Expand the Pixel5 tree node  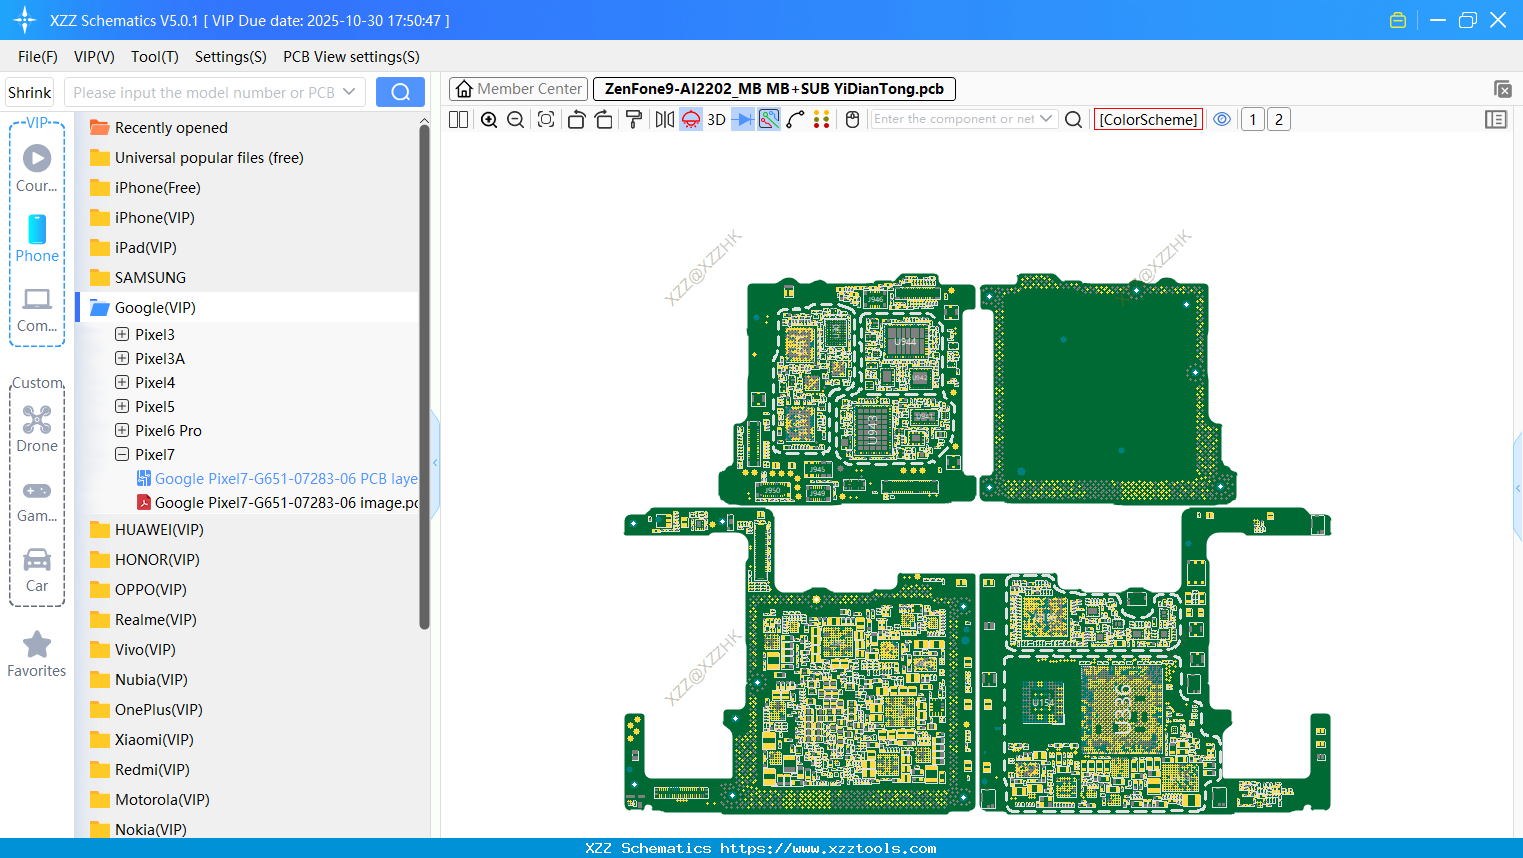point(122,406)
